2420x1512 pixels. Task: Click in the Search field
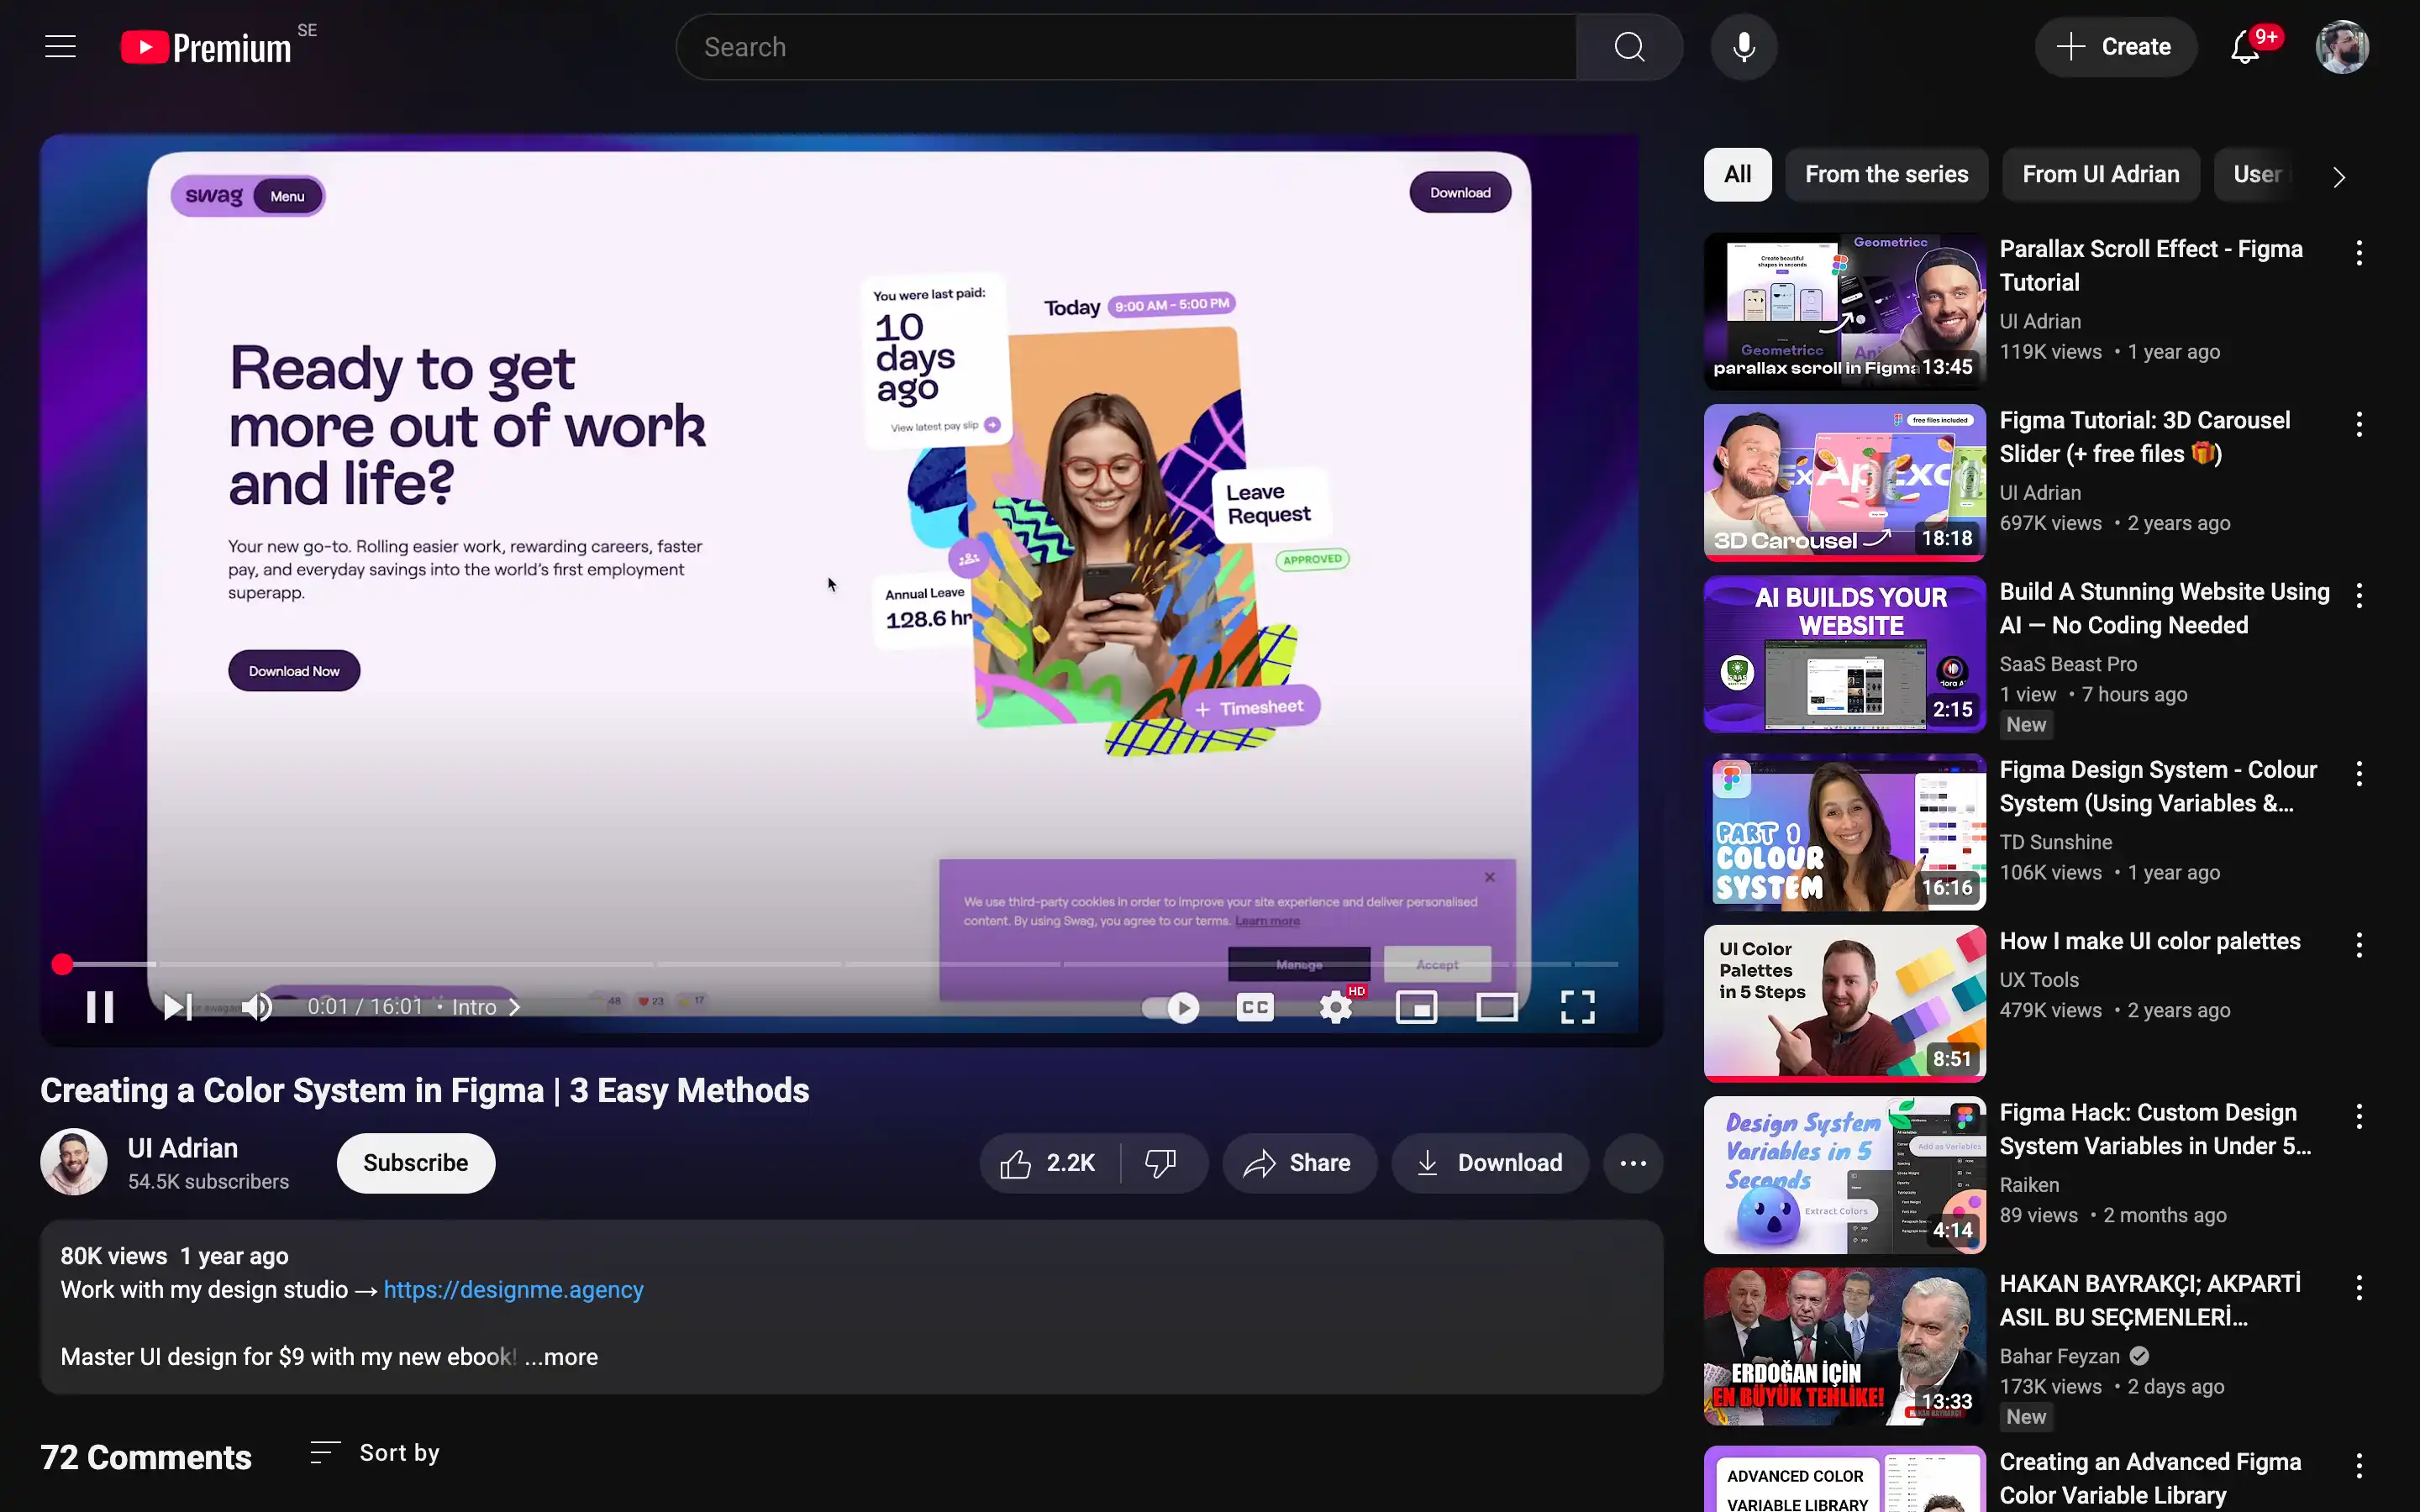[1127, 47]
